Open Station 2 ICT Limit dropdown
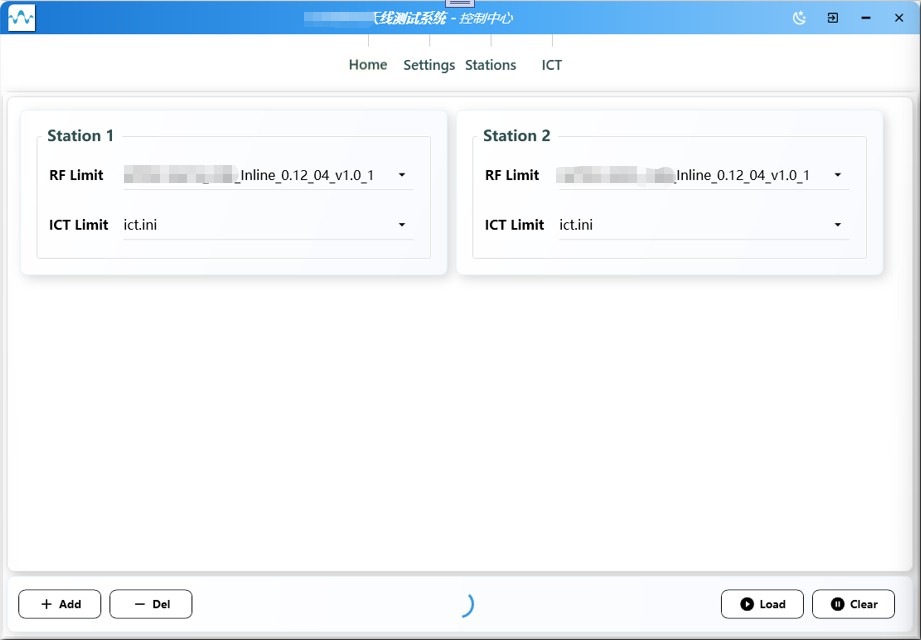The width and height of the screenshot is (921, 640). (838, 225)
